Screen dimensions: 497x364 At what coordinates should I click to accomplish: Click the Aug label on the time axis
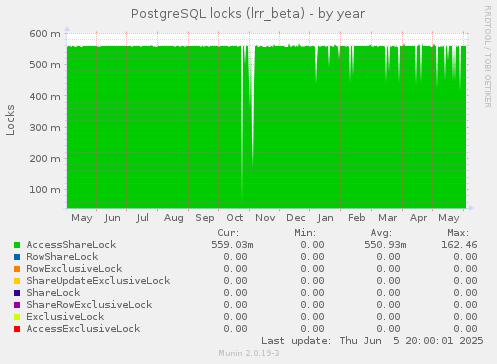tap(174, 218)
